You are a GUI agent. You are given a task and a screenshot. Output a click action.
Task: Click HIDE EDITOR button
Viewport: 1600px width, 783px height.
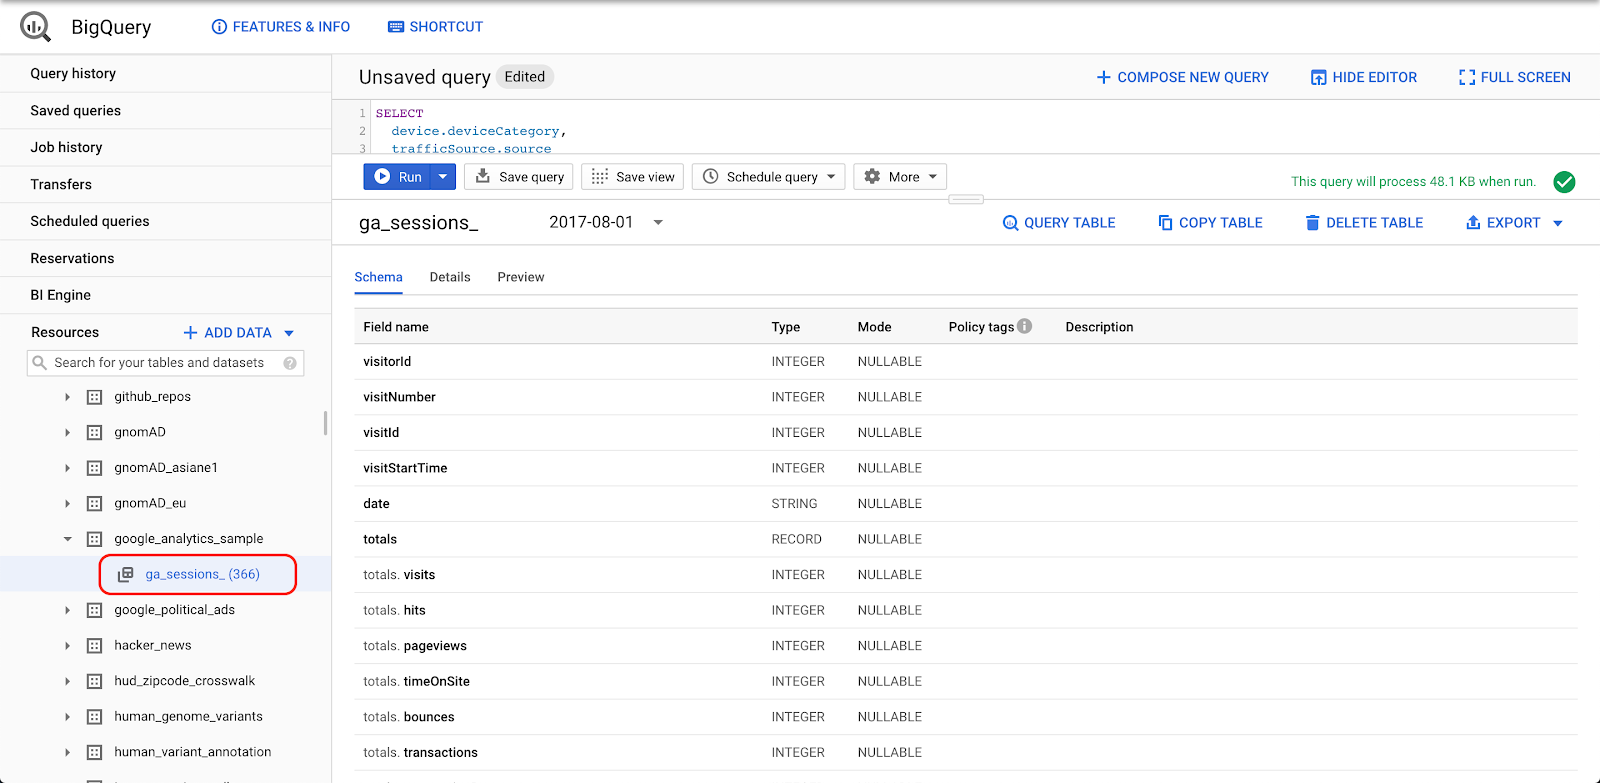[x=1364, y=77]
